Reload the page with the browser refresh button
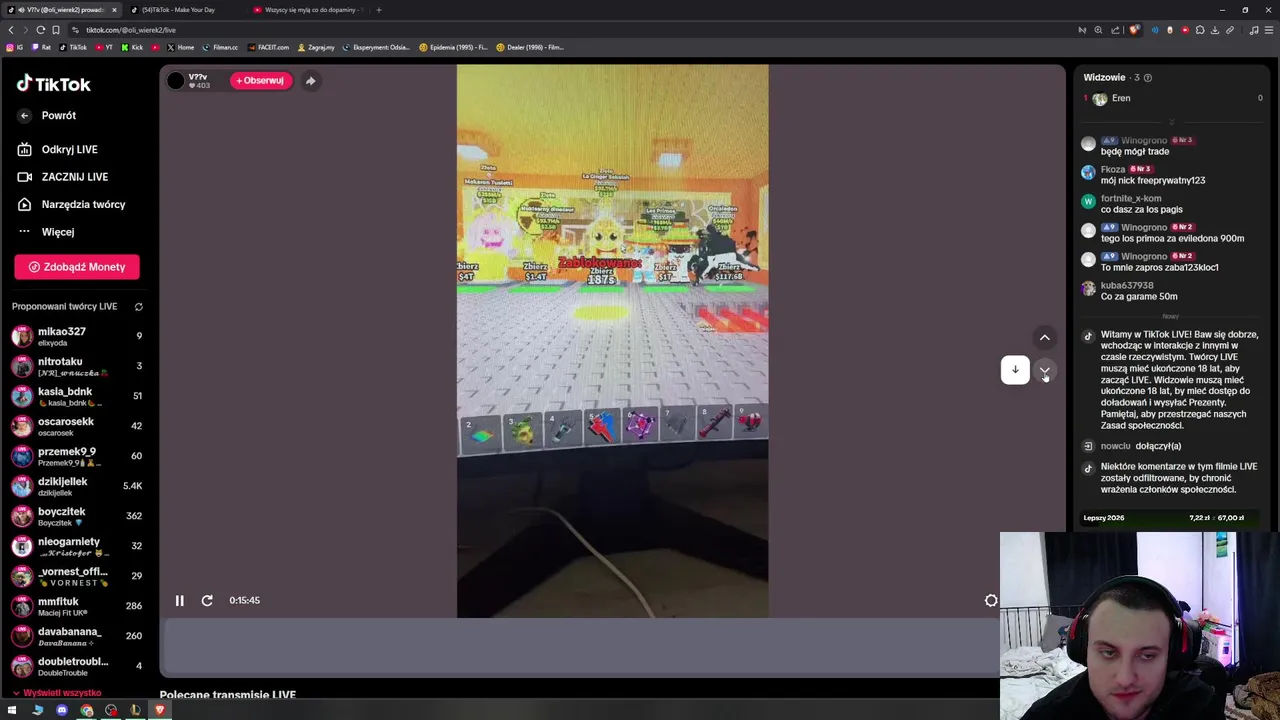The height and width of the screenshot is (720, 1280). (x=41, y=30)
